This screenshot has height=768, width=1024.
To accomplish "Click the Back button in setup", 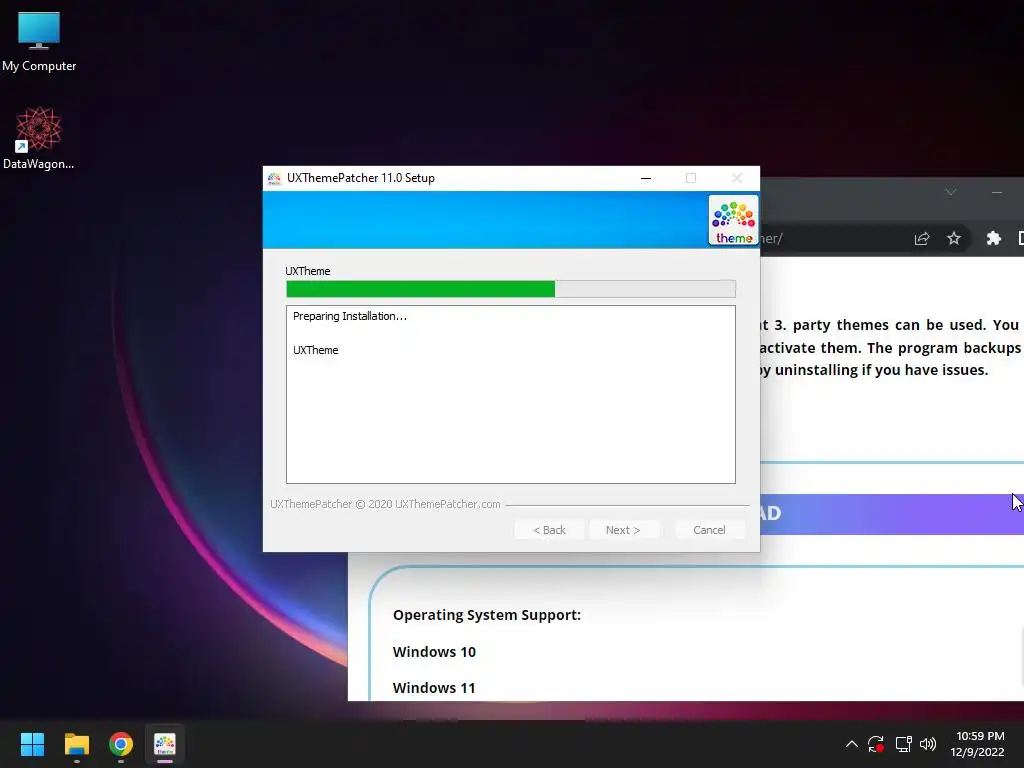I will 549,530.
